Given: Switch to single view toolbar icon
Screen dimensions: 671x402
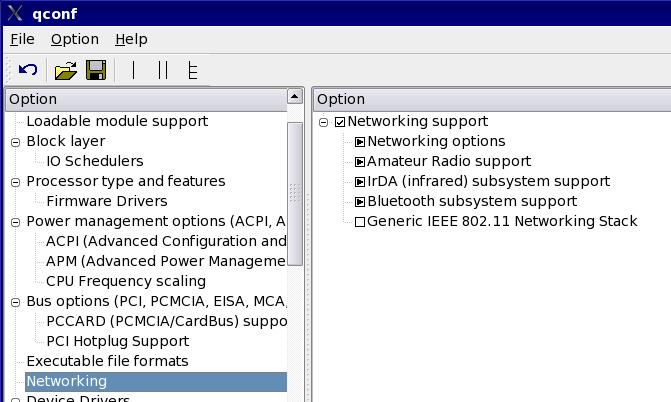Looking at the screenshot, I should [134, 70].
